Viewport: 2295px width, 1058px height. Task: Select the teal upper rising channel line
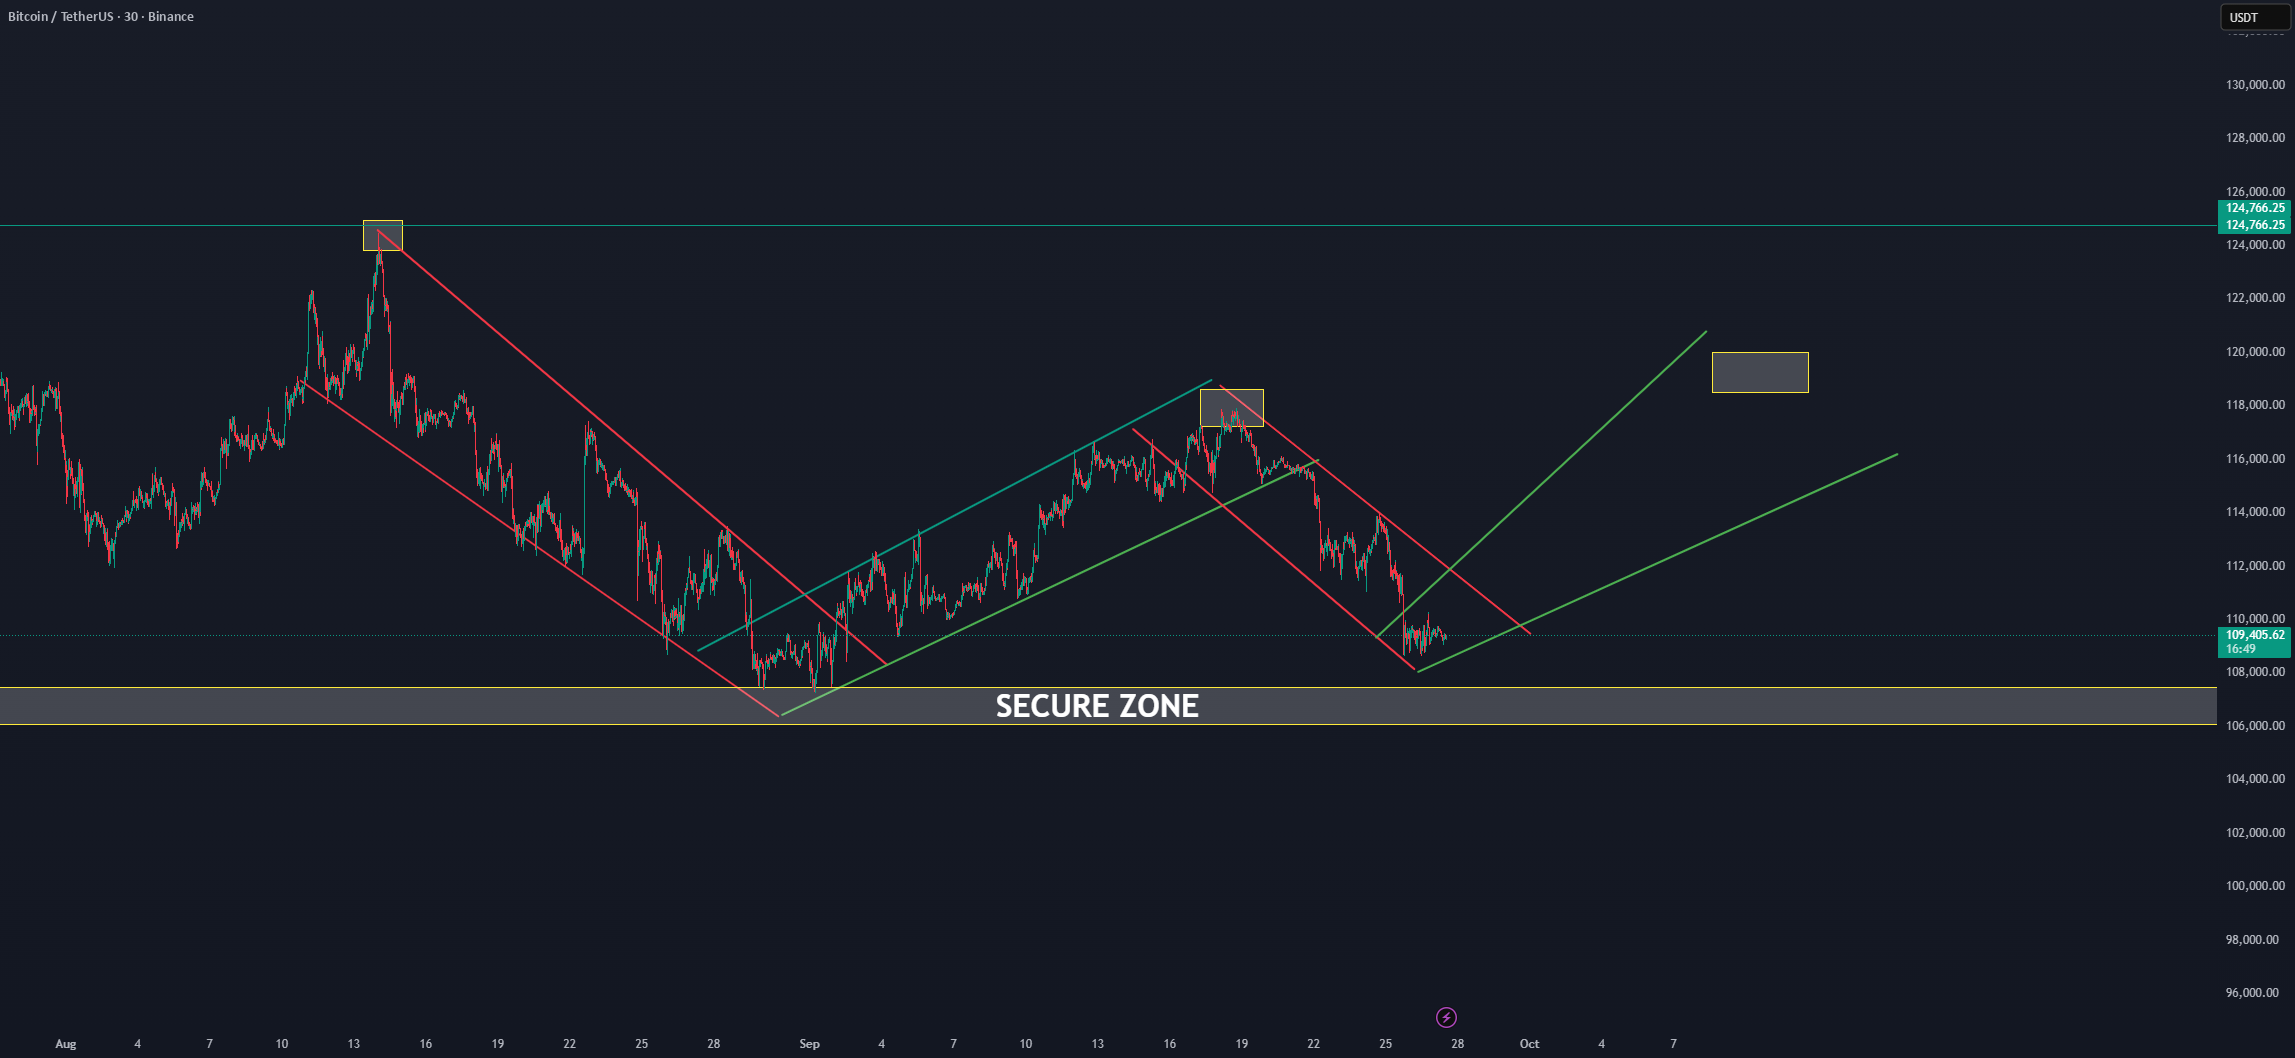(x=955, y=515)
